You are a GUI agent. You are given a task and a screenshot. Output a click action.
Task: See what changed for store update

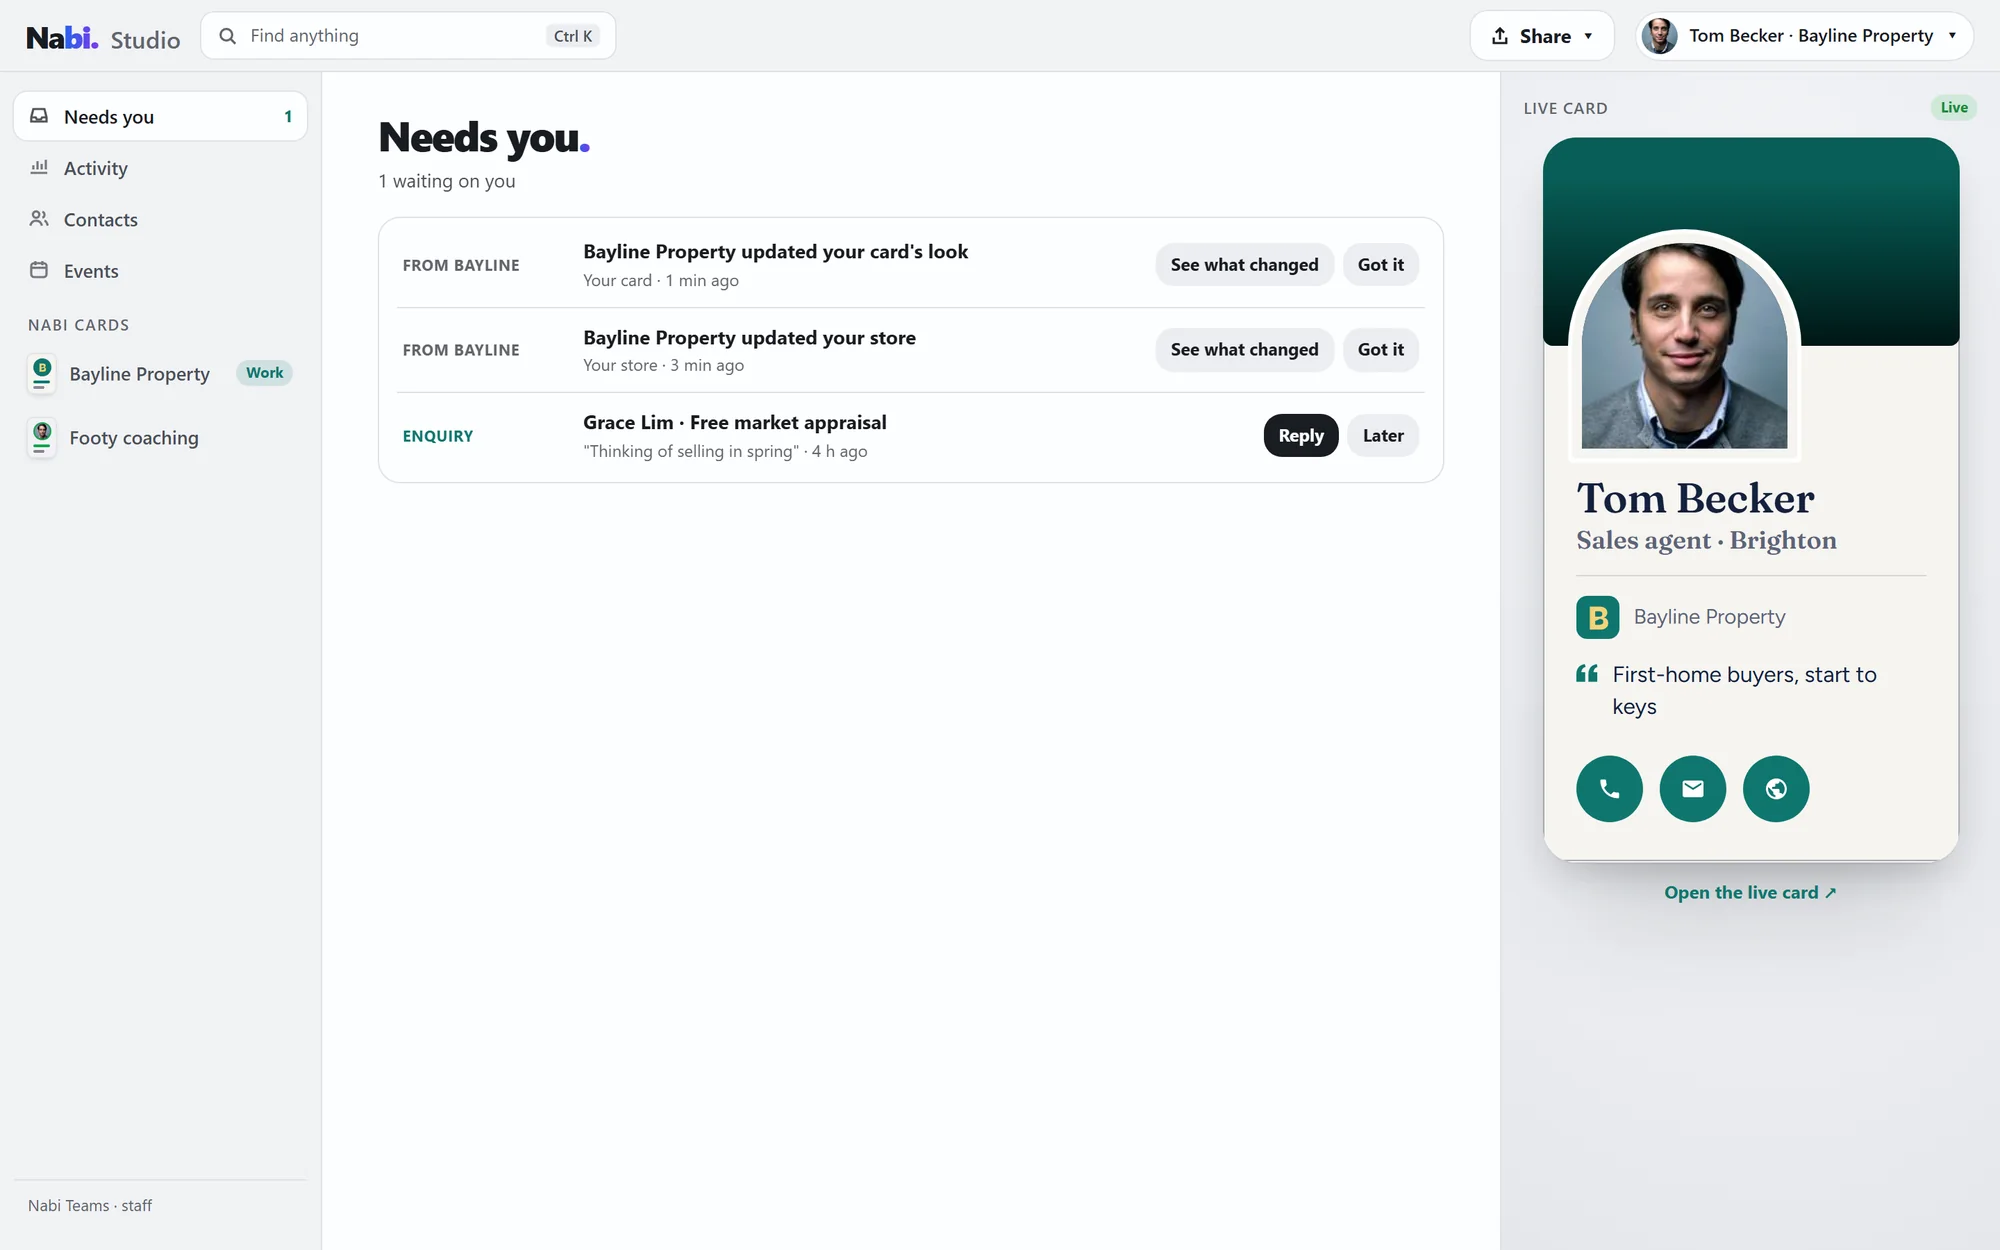click(1244, 350)
